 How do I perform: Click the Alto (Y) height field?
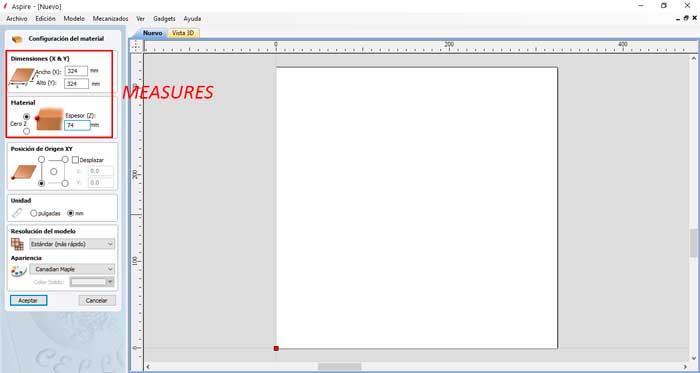click(76, 83)
